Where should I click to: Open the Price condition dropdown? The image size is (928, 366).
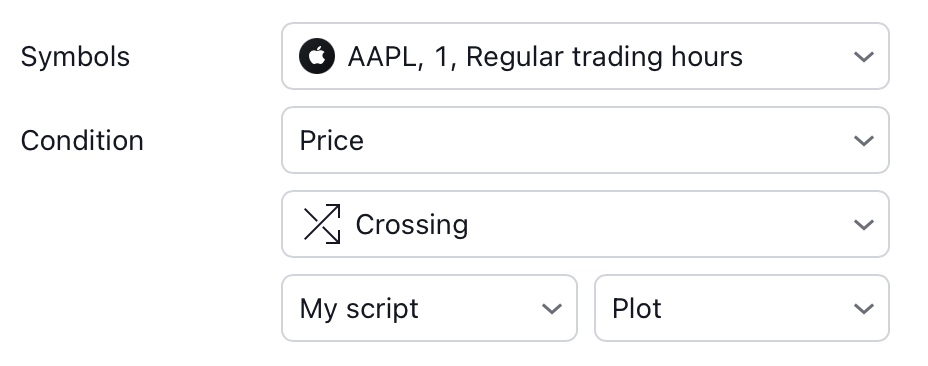point(585,140)
